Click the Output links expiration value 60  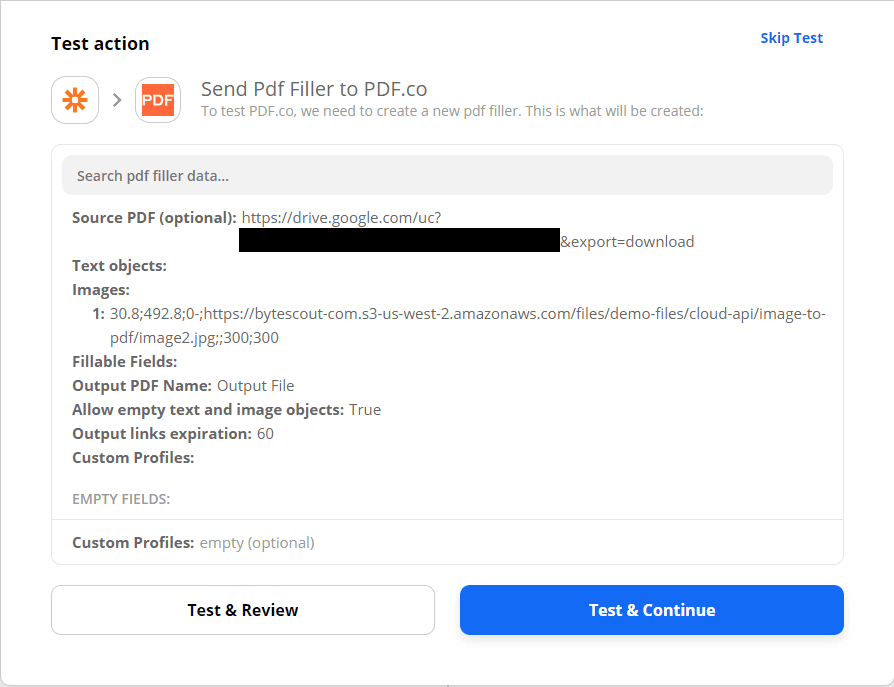point(265,433)
